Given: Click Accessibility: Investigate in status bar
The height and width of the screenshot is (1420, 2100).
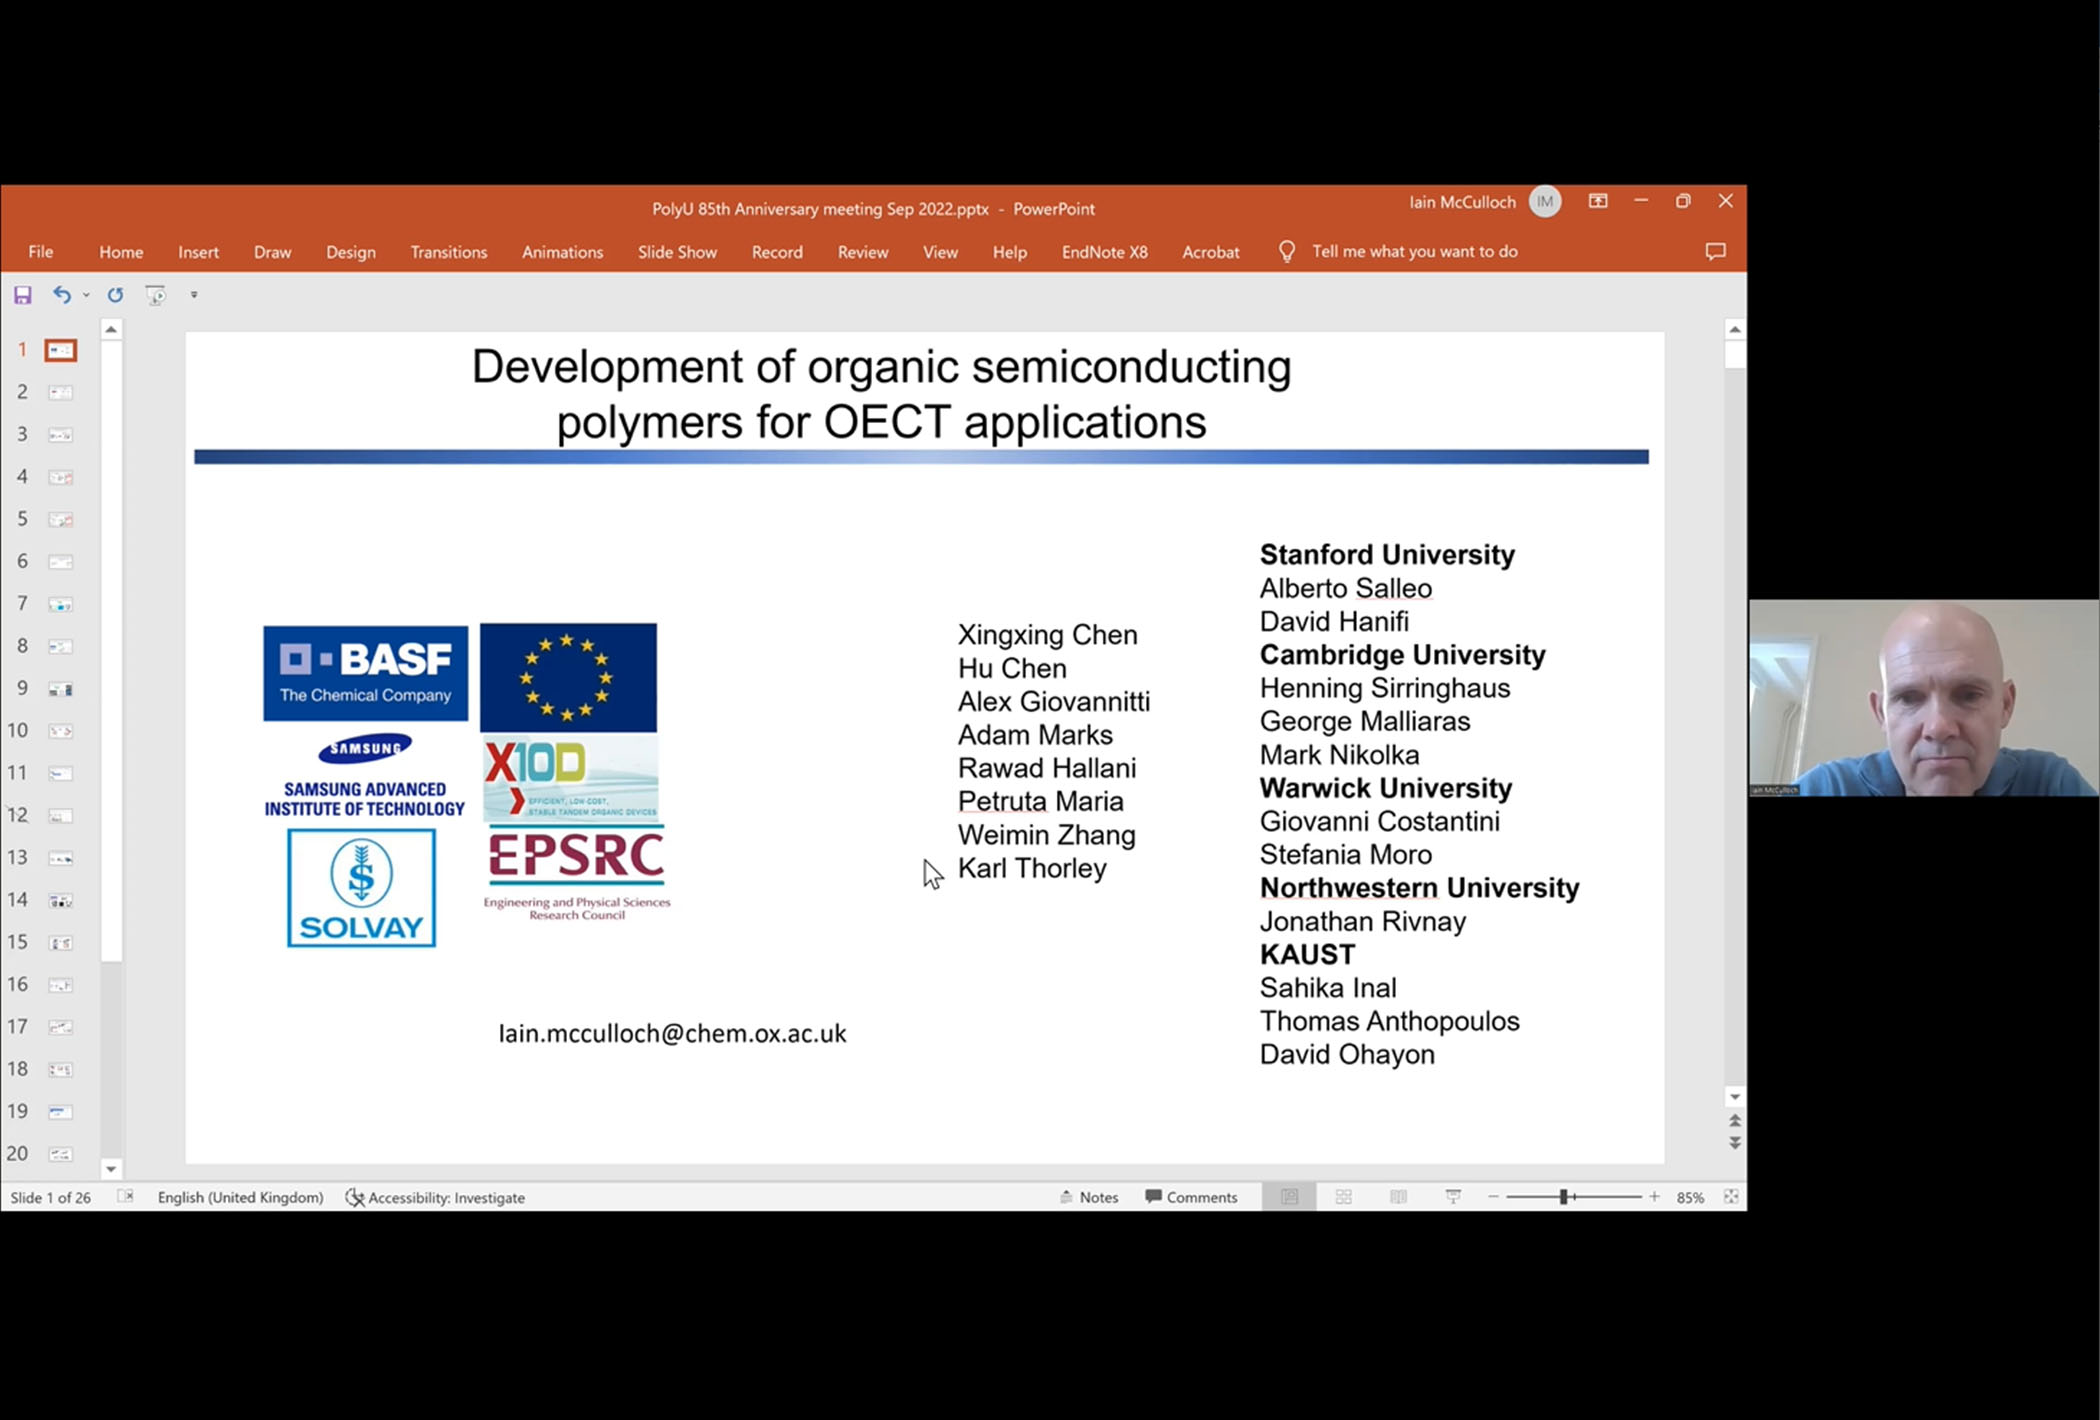Looking at the screenshot, I should coord(435,1197).
